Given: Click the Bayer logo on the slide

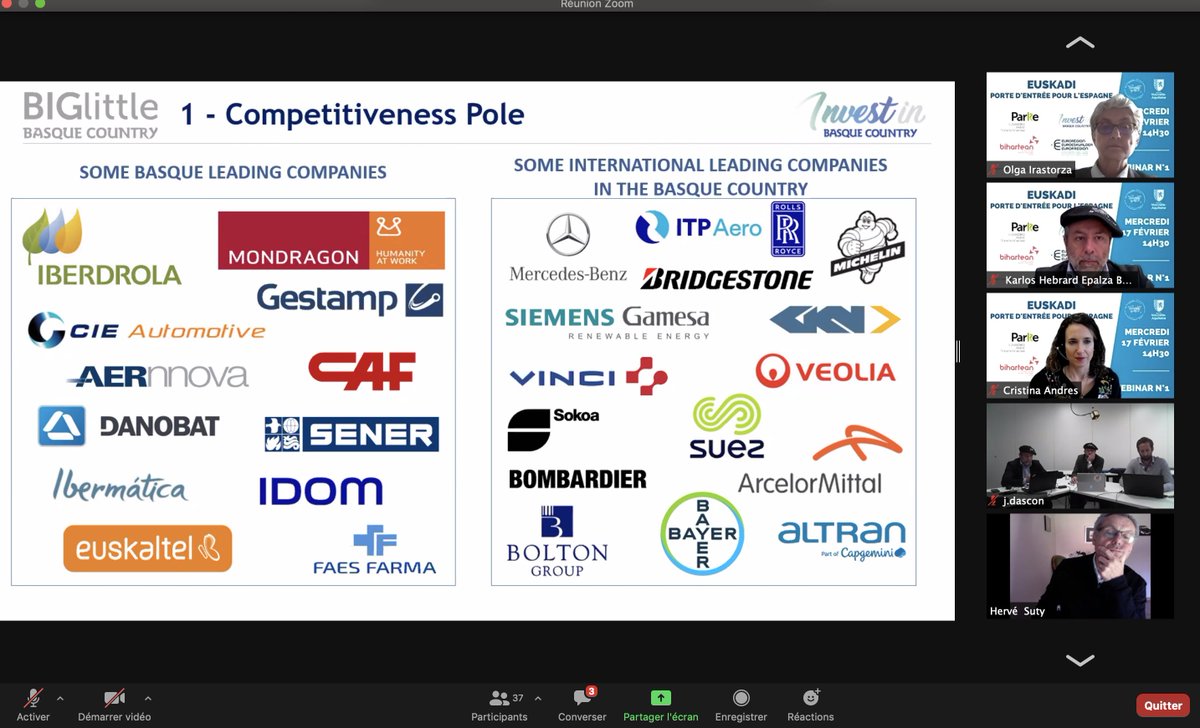Looking at the screenshot, I should click(702, 533).
